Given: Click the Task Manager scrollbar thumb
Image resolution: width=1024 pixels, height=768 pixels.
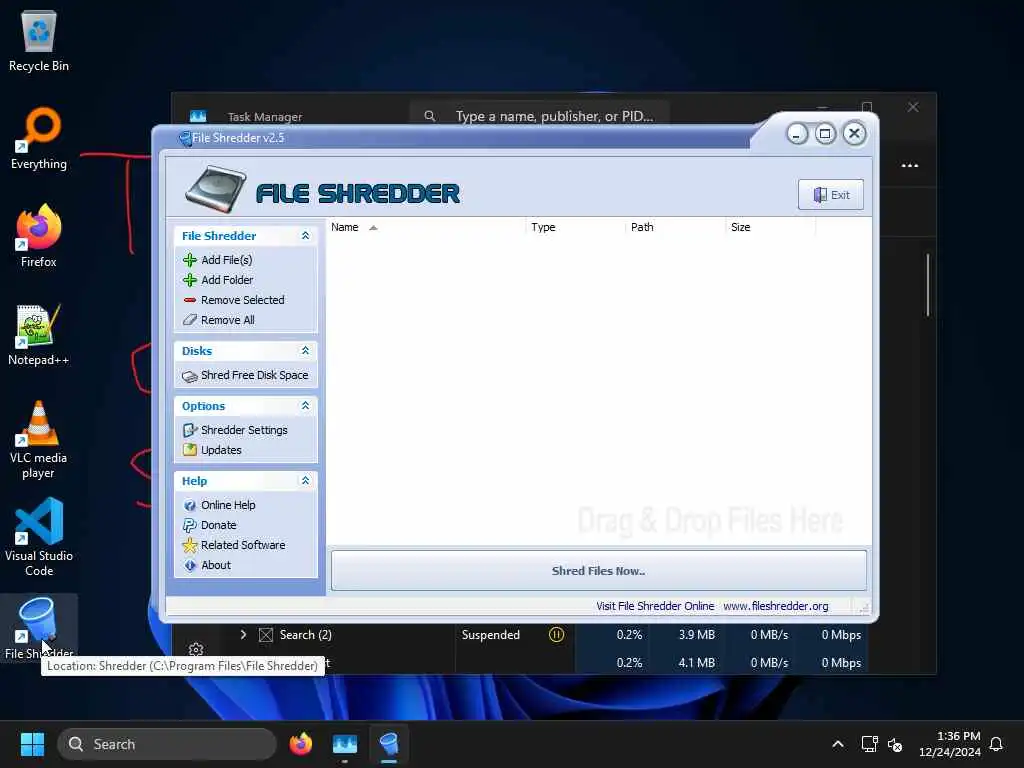Looking at the screenshot, I should pos(927,285).
